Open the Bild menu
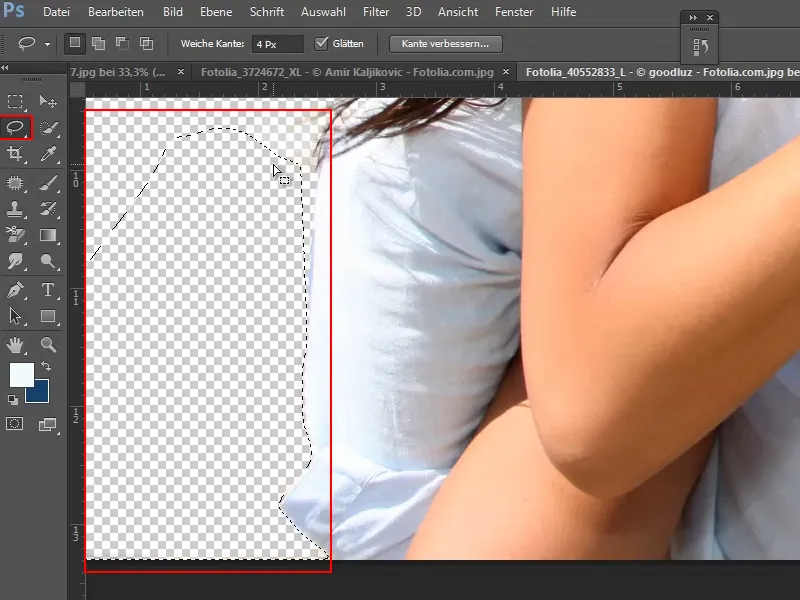 (x=173, y=12)
